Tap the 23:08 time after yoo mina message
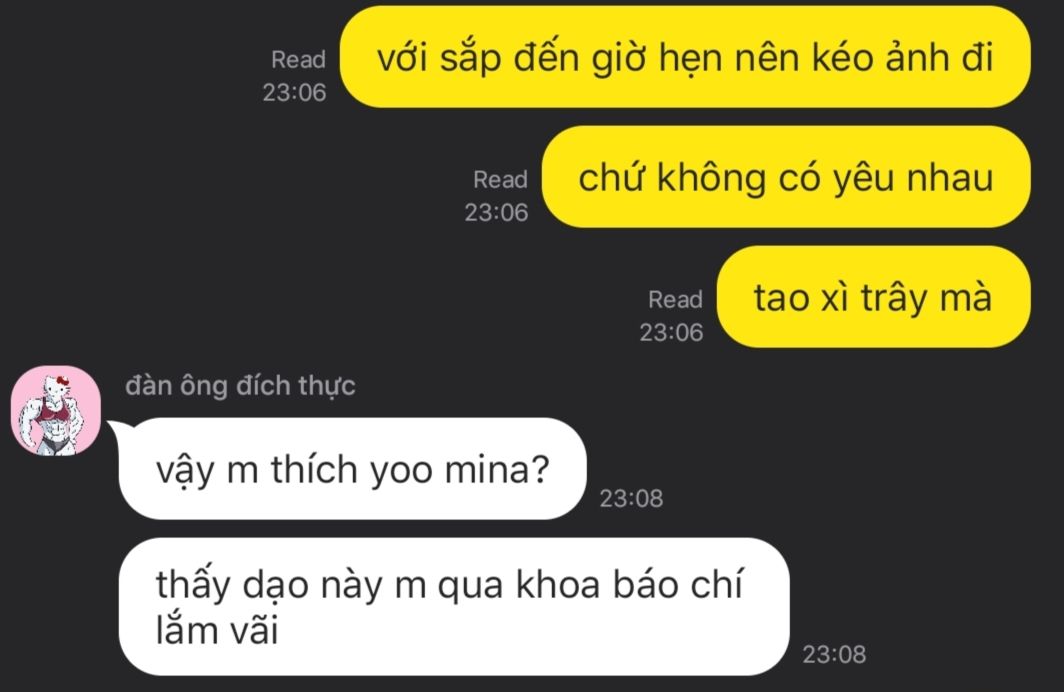 point(631,499)
